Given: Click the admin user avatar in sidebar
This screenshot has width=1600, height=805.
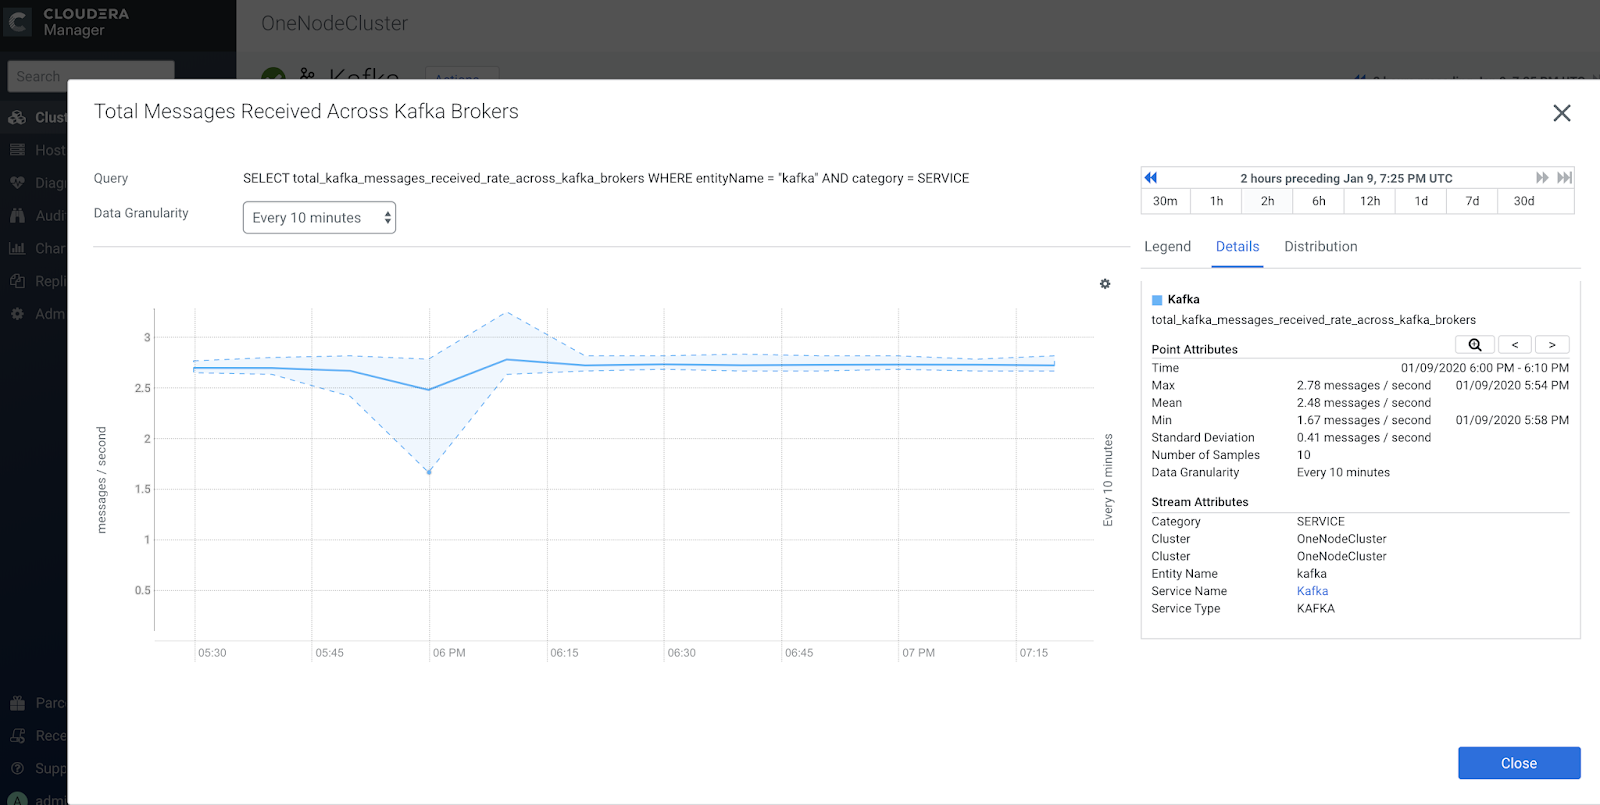Looking at the screenshot, I should click(17, 799).
